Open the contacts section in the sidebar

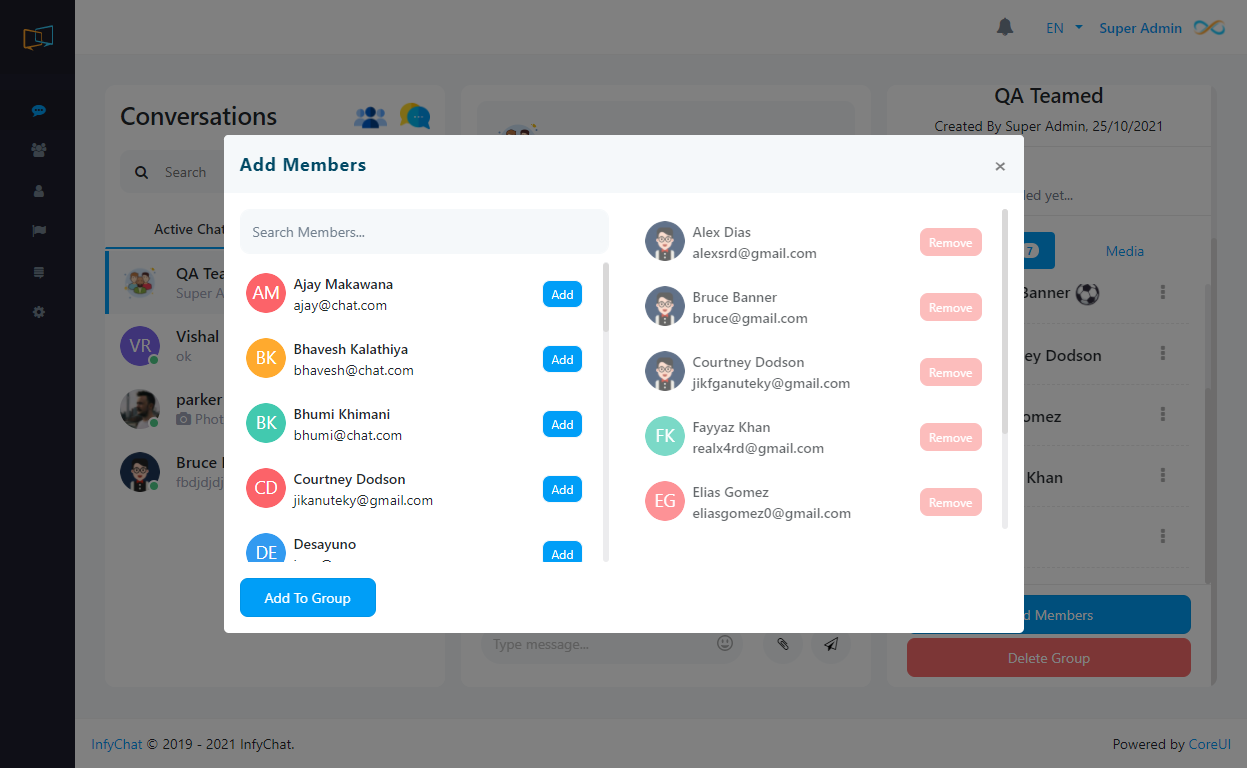pyautogui.click(x=38, y=190)
